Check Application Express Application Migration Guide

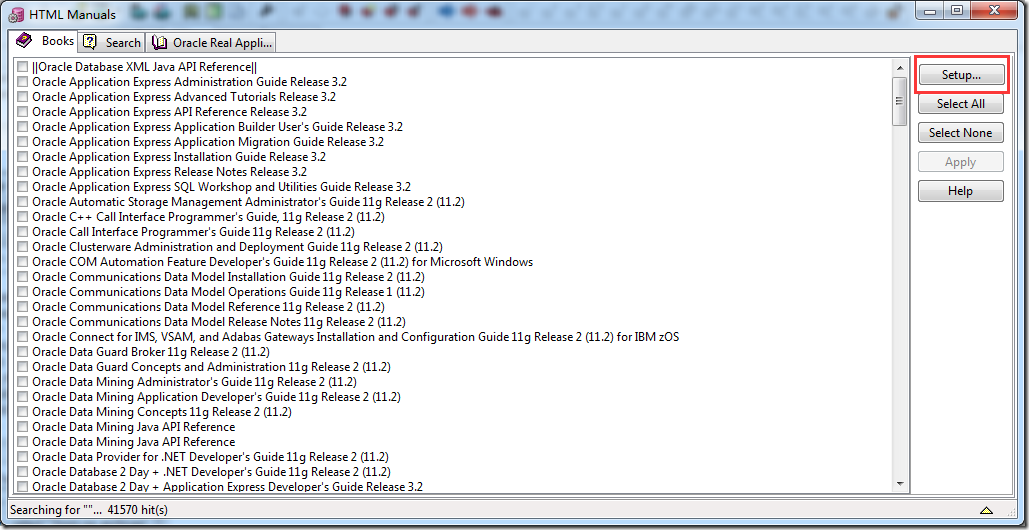(x=22, y=142)
